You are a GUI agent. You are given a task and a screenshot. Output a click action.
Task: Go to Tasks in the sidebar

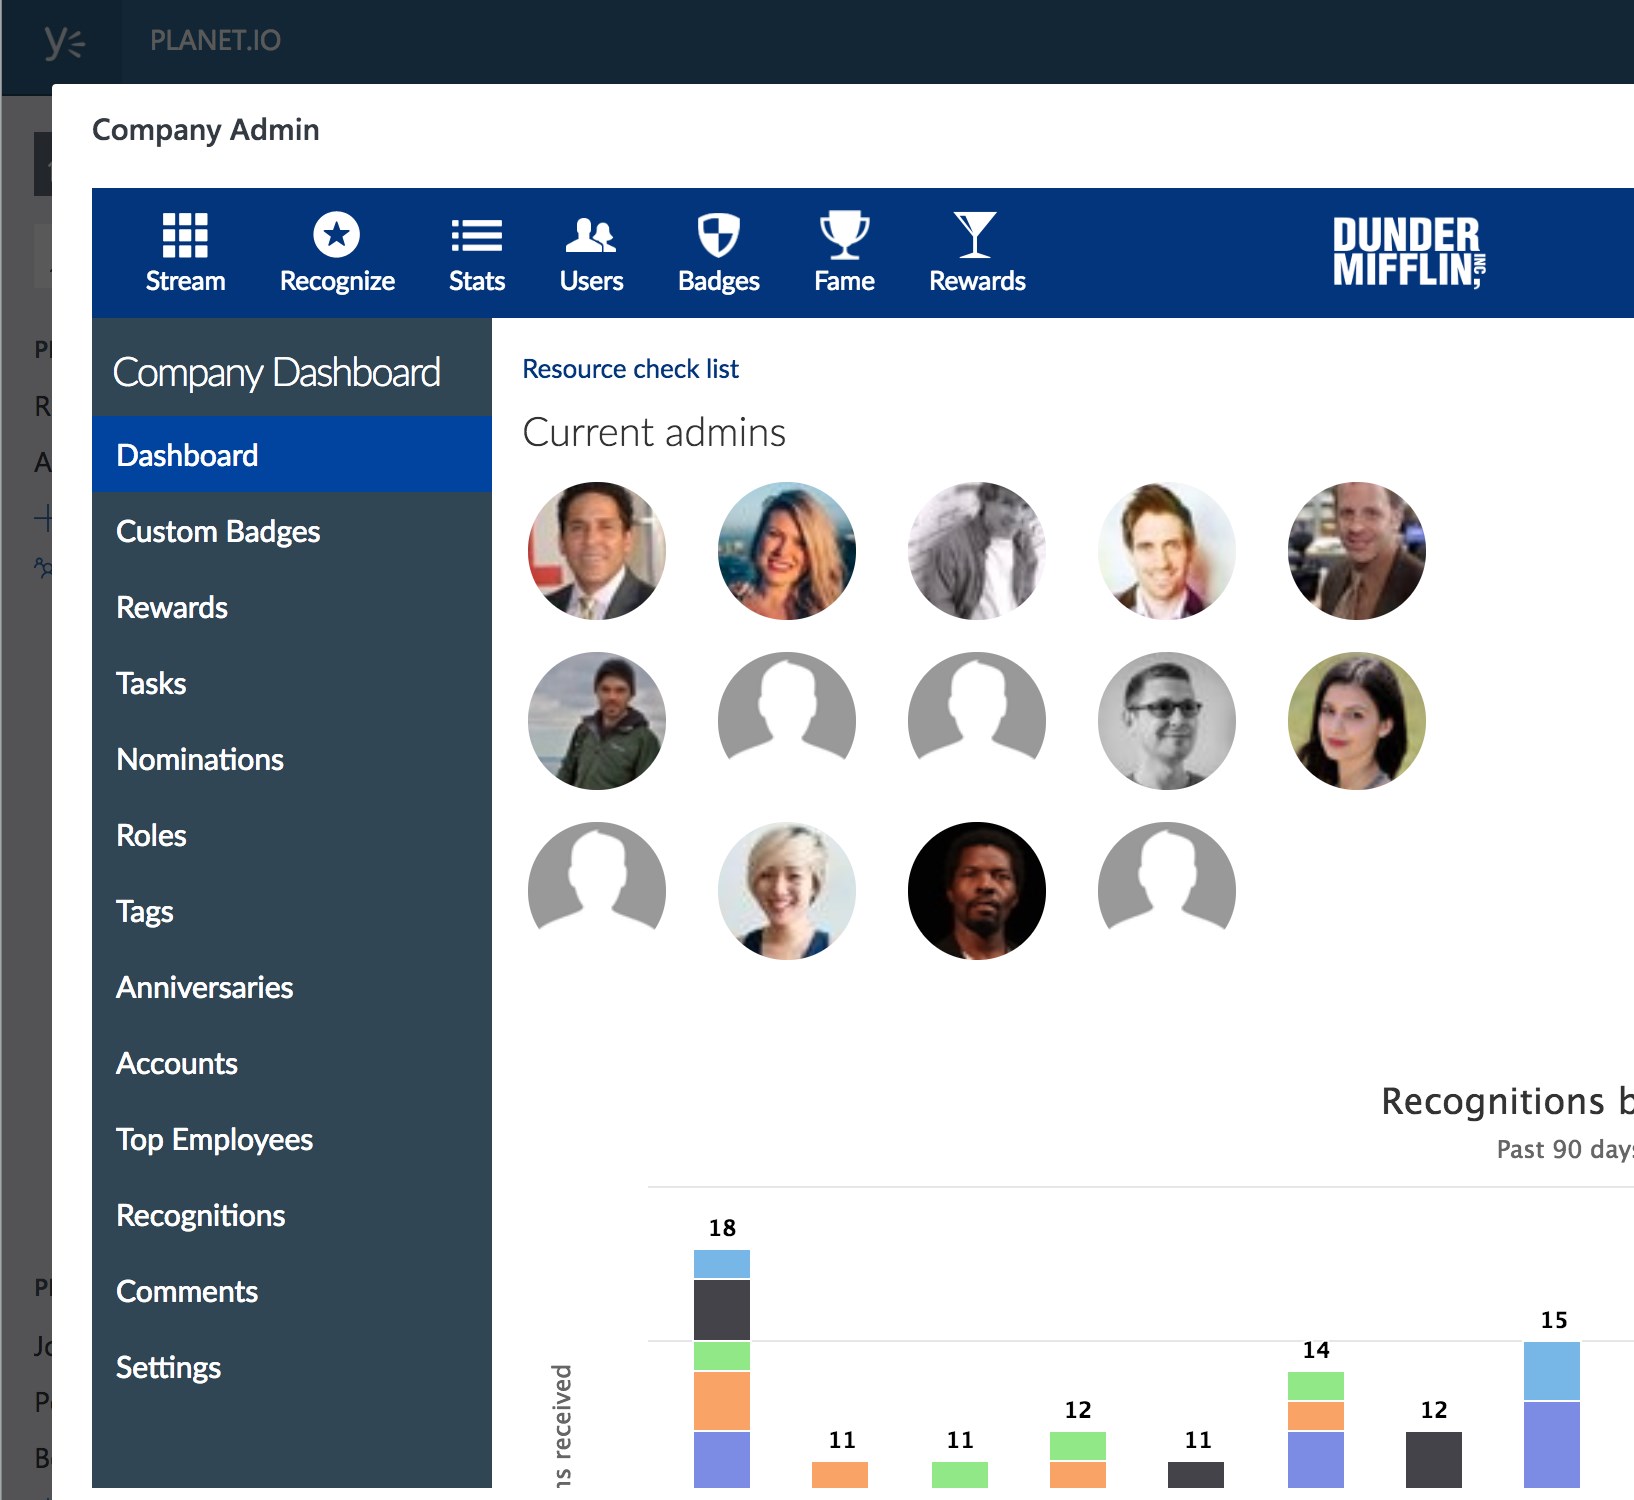(x=292, y=683)
